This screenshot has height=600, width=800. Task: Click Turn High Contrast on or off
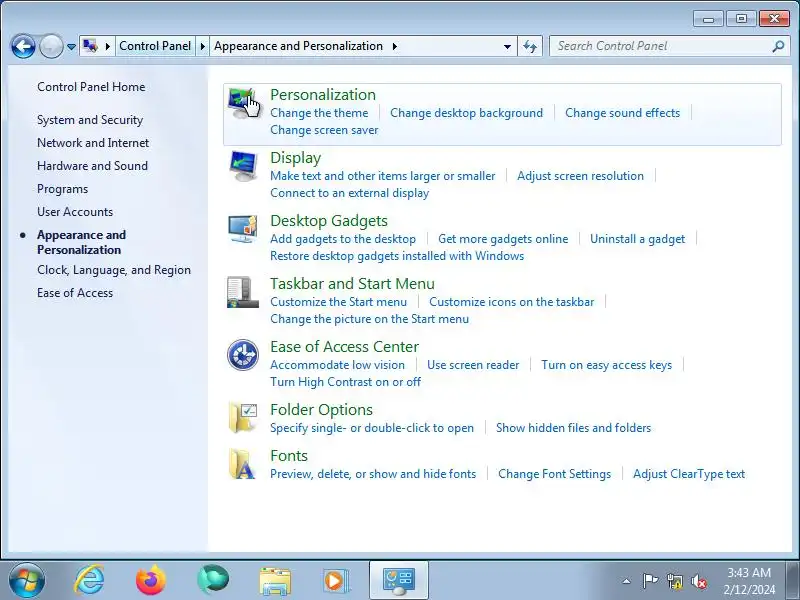point(345,382)
